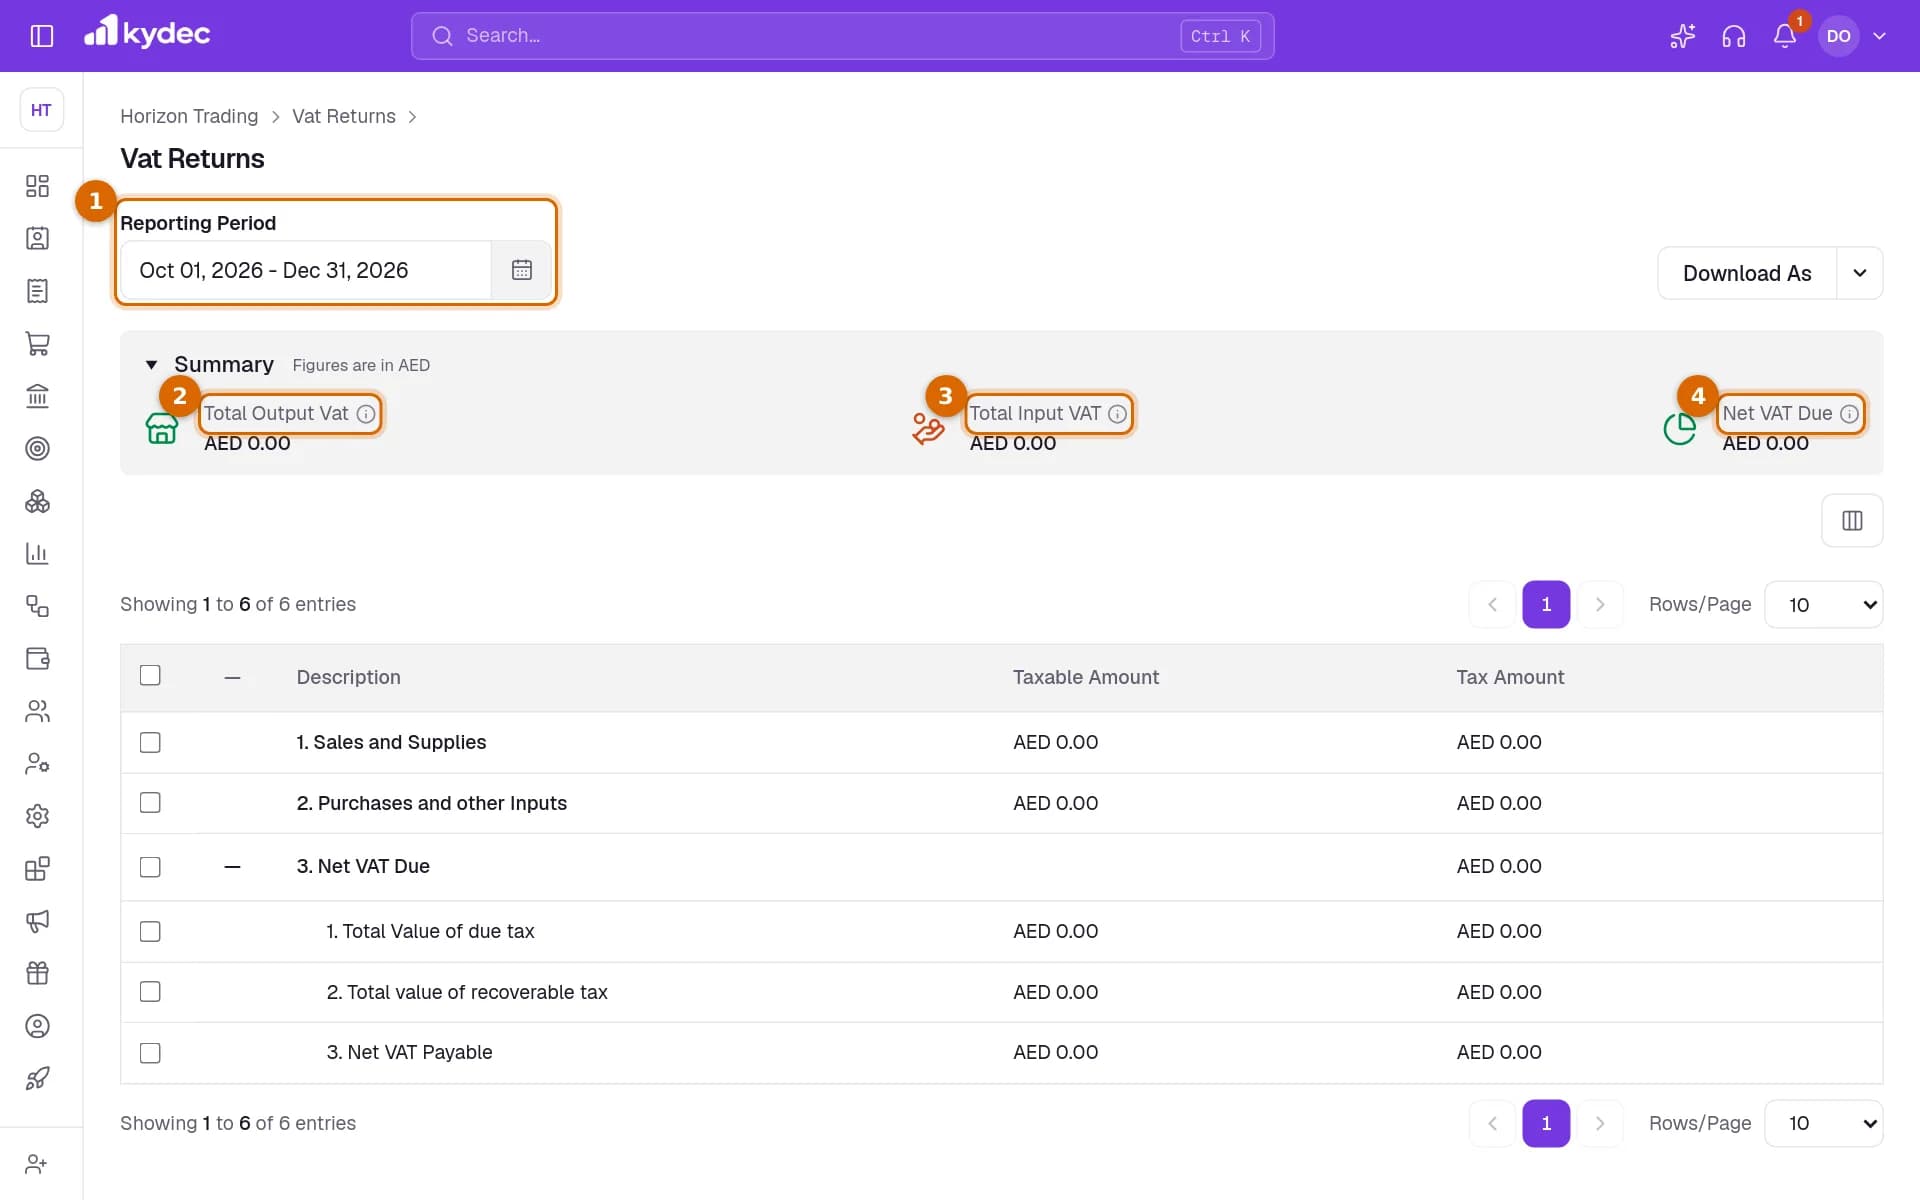The image size is (1920, 1200).
Task: Show info for Total Output Vat
Action: click(366, 414)
